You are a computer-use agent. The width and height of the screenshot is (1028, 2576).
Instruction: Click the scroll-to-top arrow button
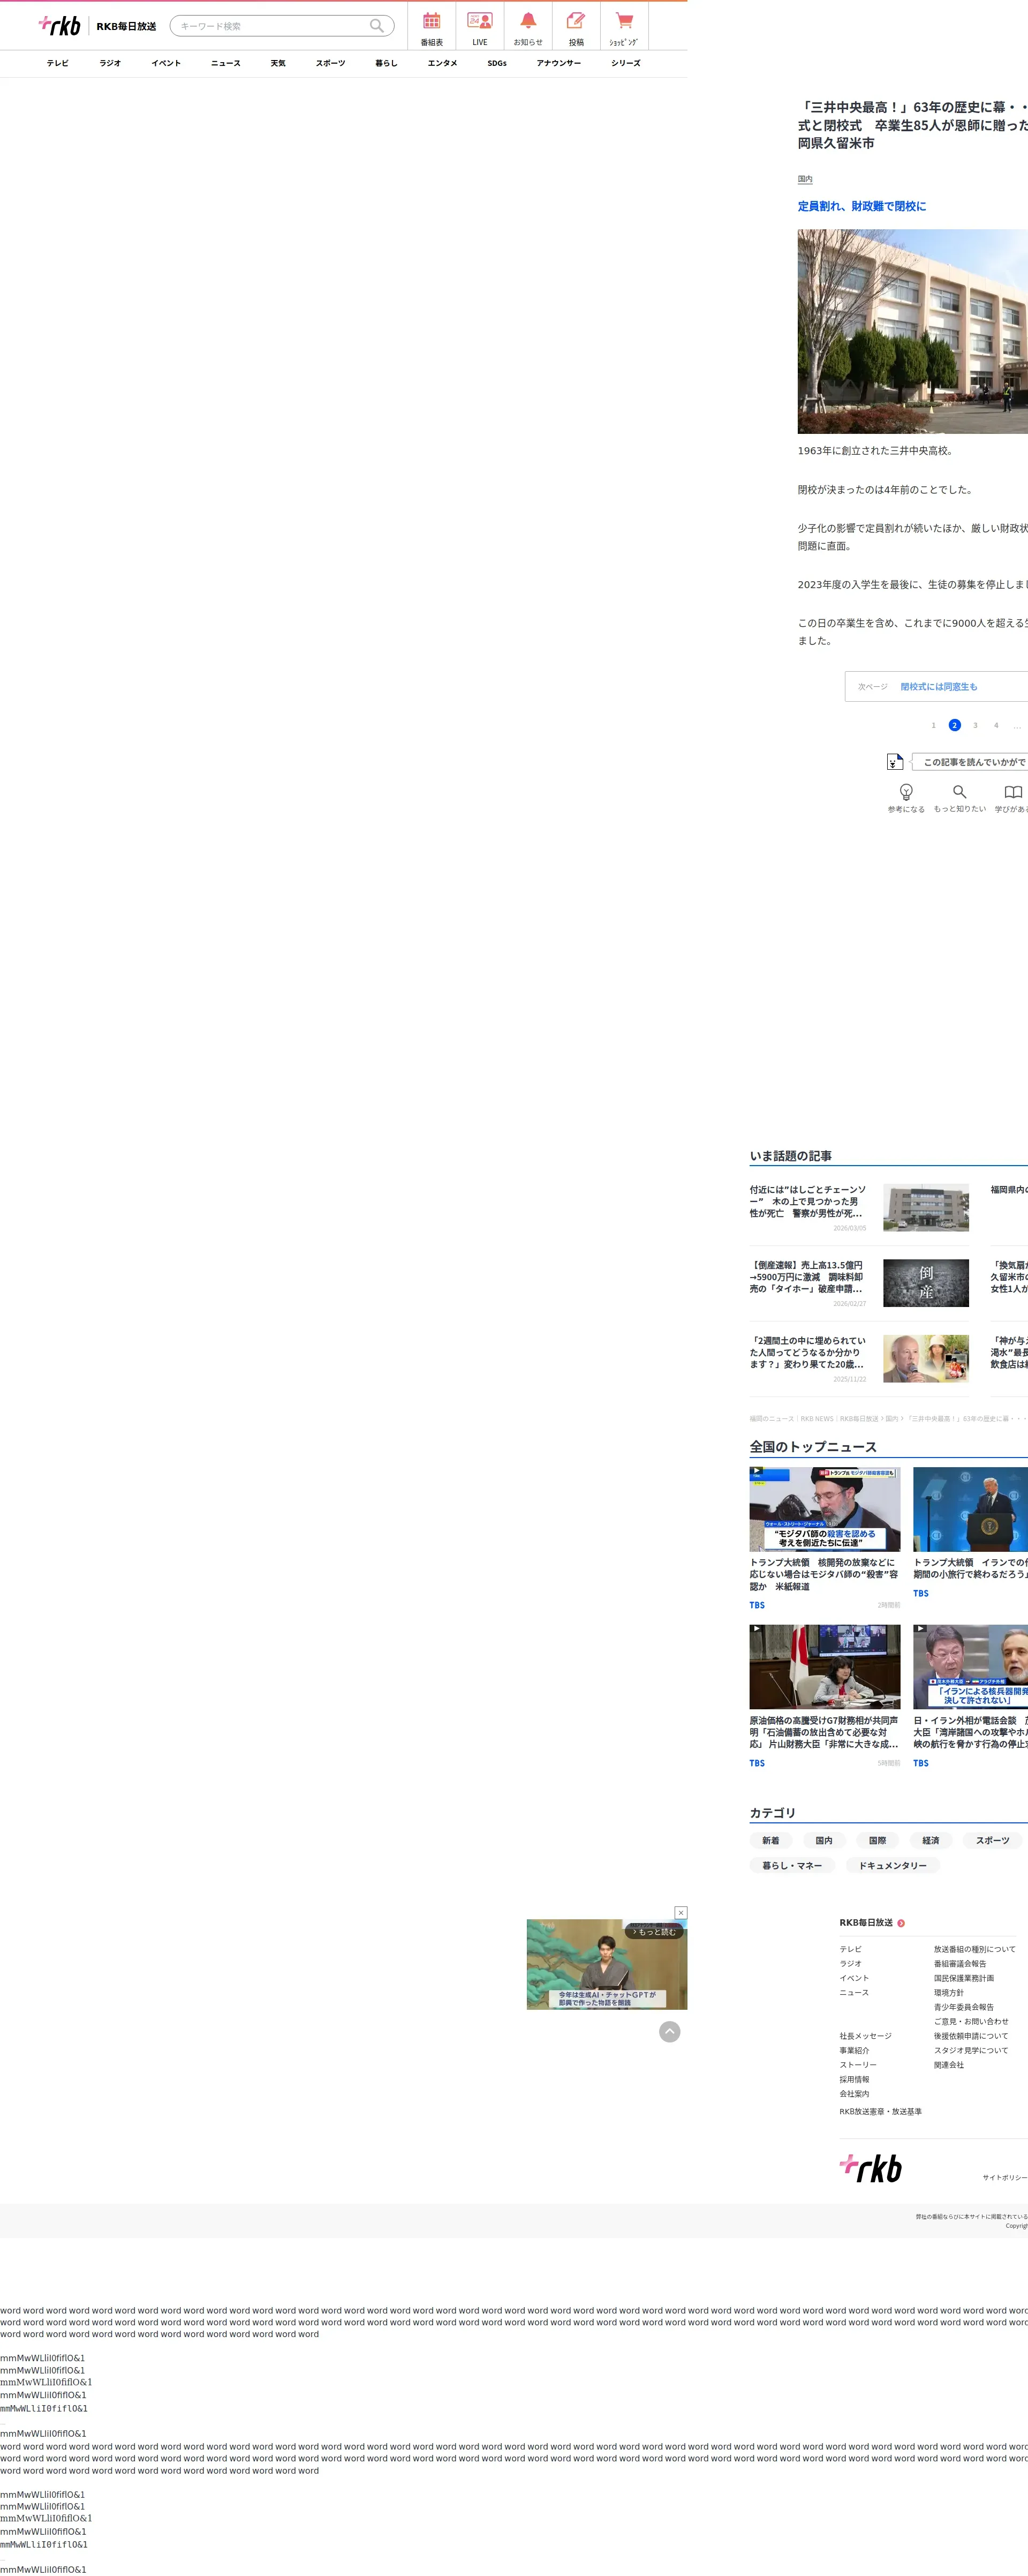click(x=670, y=2031)
